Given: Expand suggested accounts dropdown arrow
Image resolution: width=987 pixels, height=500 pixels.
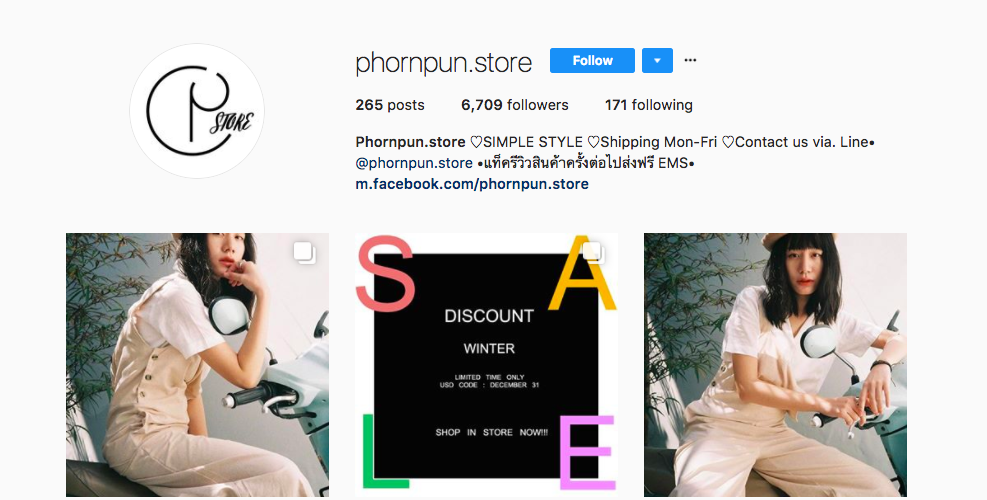Looking at the screenshot, I should pyautogui.click(x=657, y=60).
